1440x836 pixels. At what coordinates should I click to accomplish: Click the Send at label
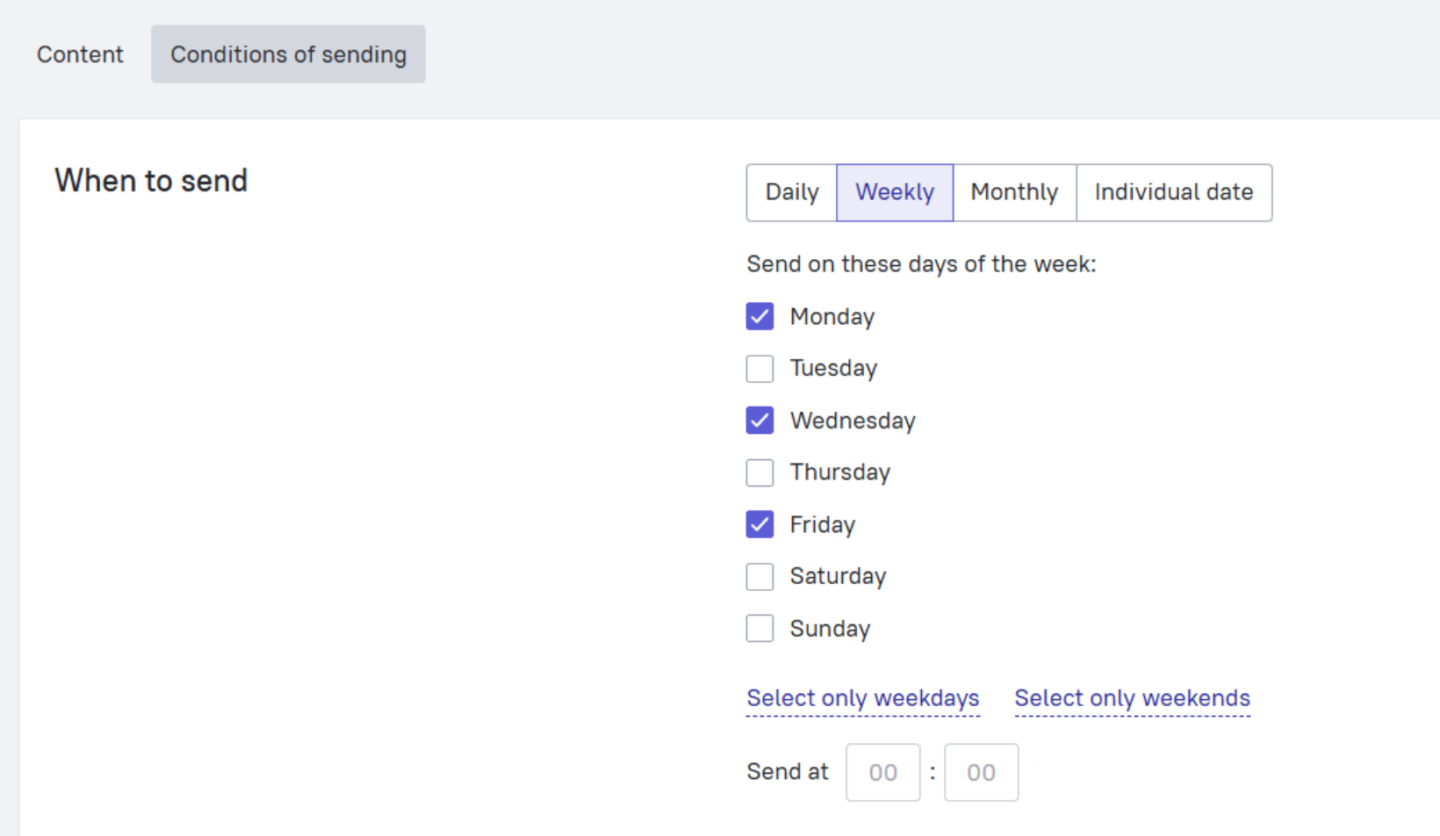click(787, 772)
